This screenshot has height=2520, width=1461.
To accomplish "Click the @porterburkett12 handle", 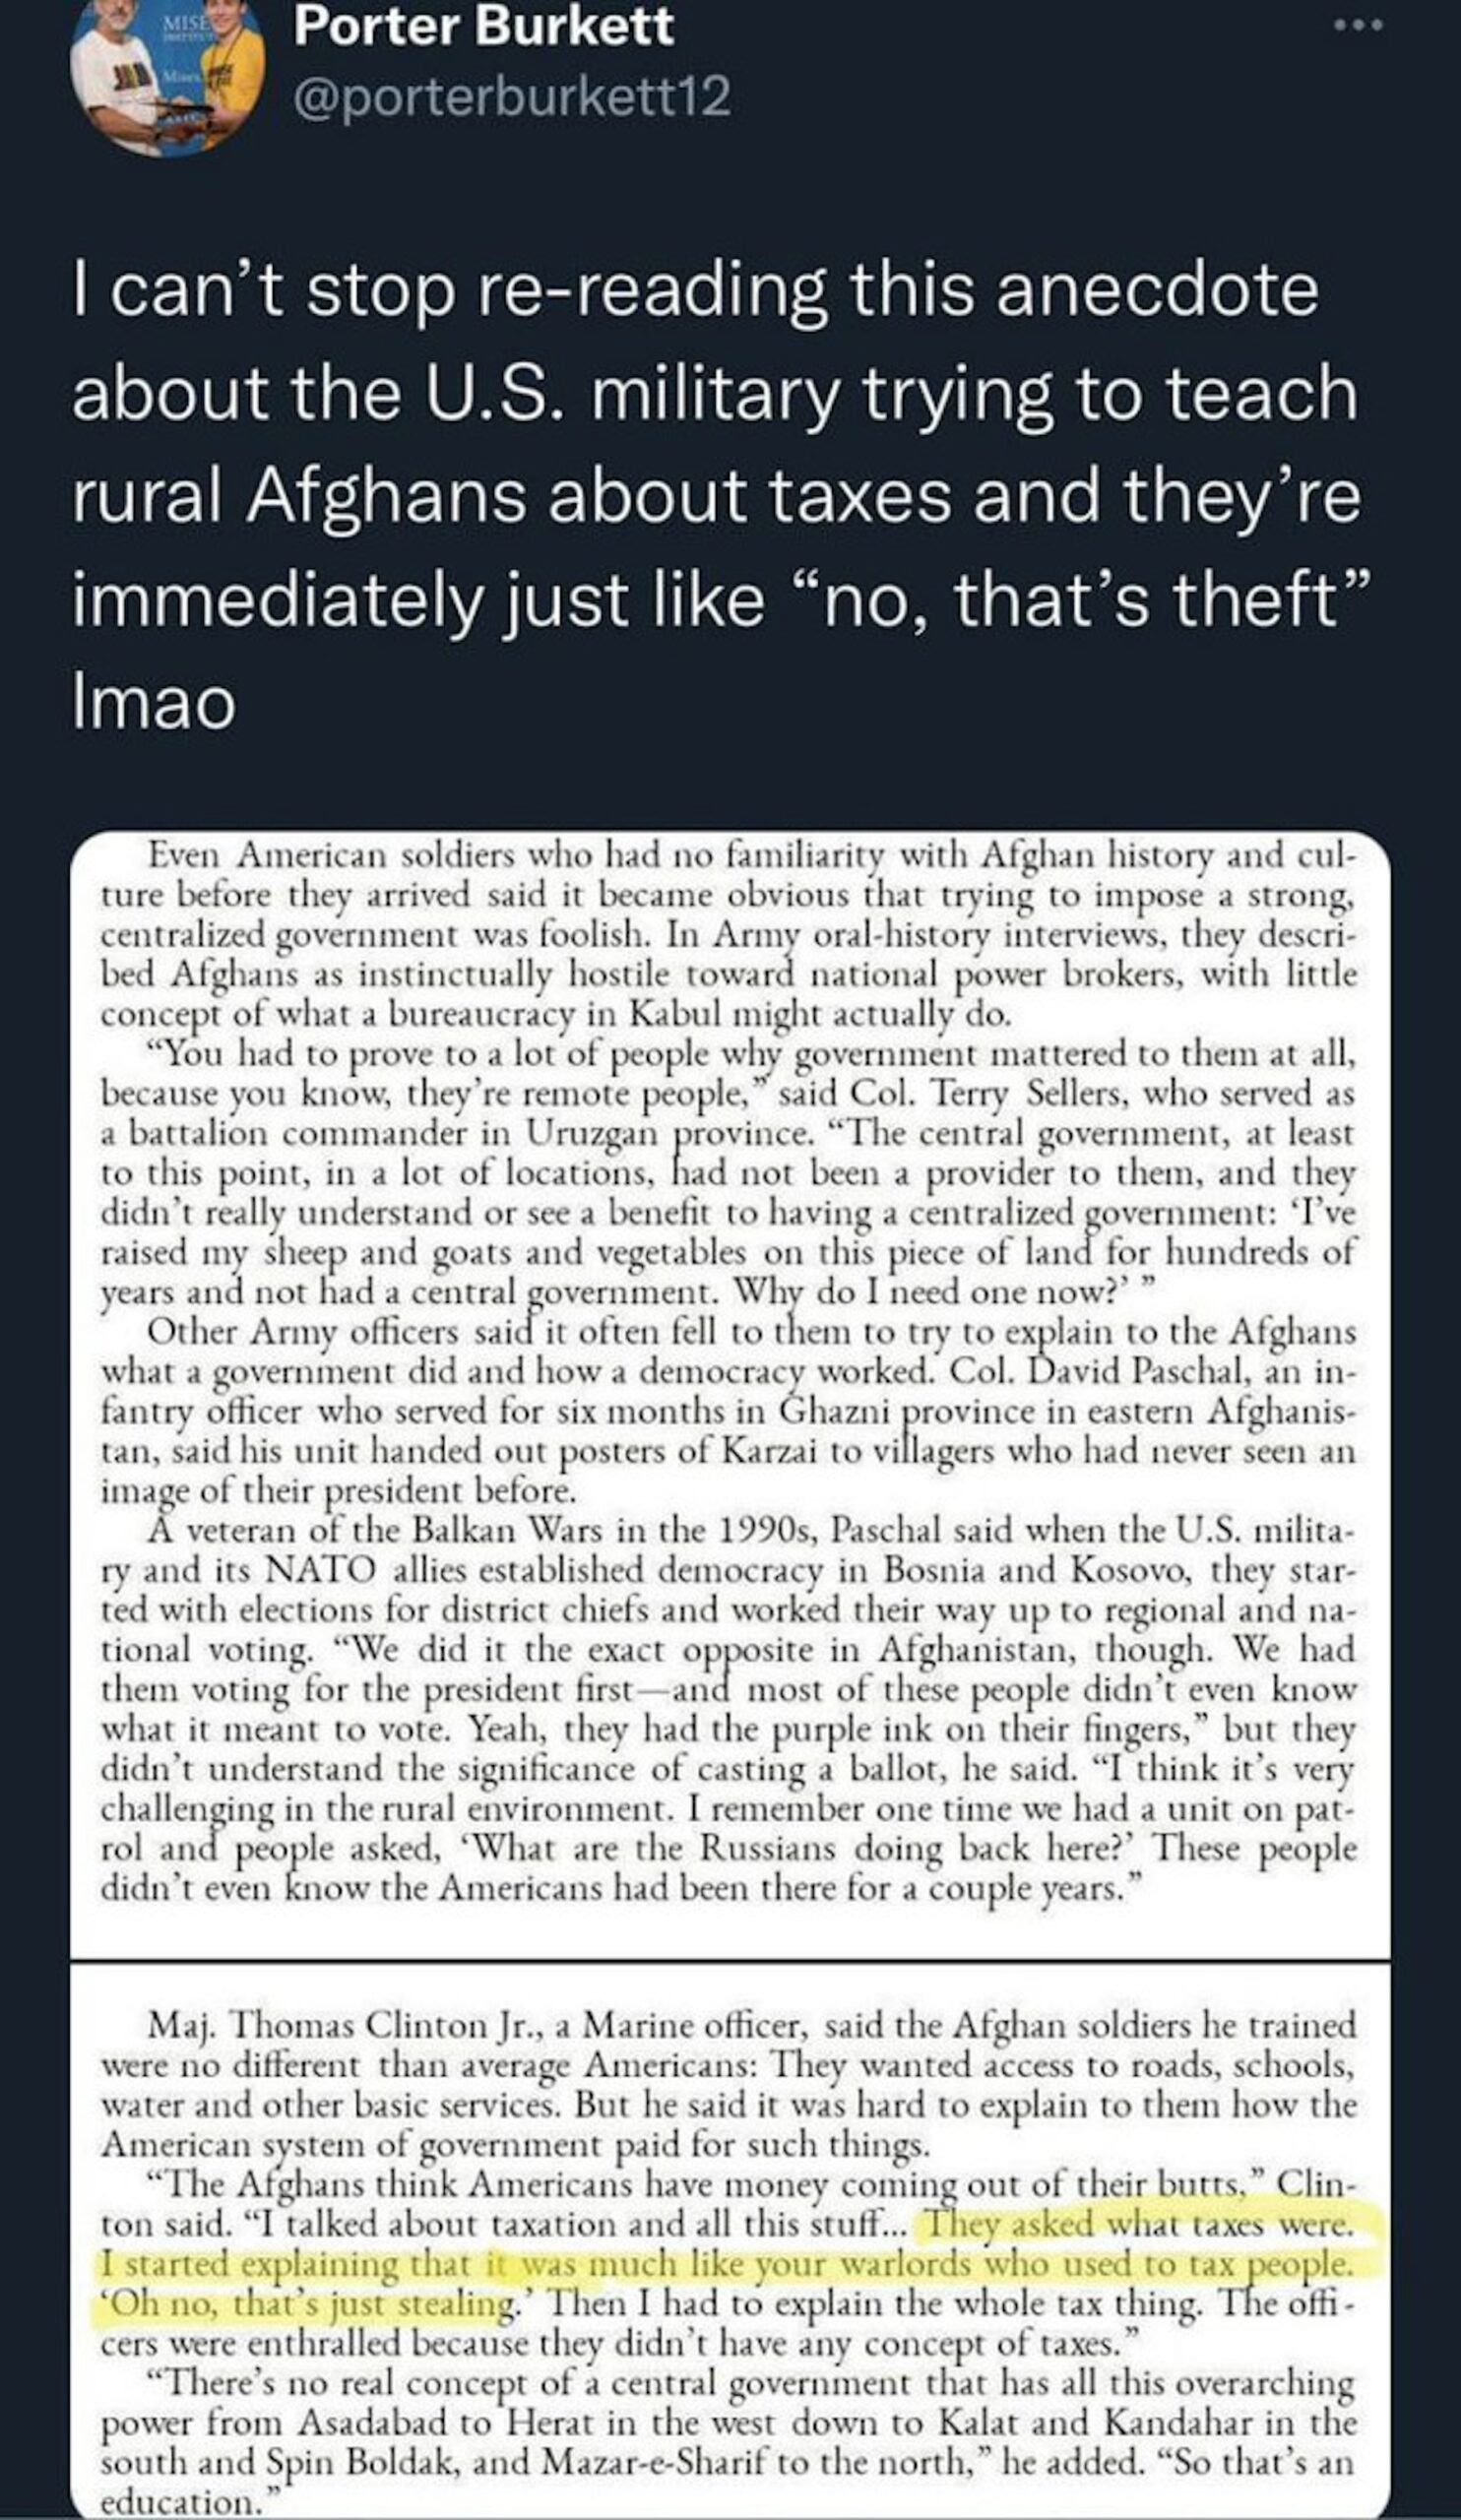I will (511, 98).
